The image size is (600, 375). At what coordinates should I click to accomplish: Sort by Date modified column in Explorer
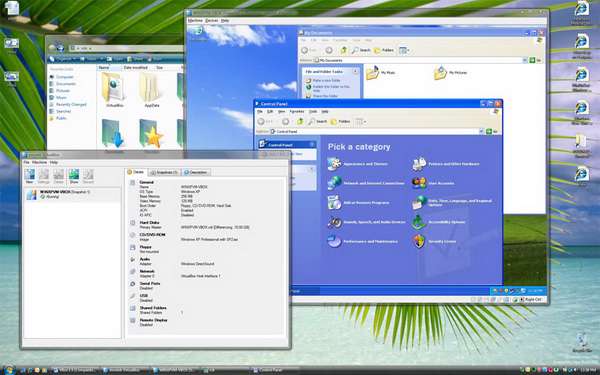135,67
